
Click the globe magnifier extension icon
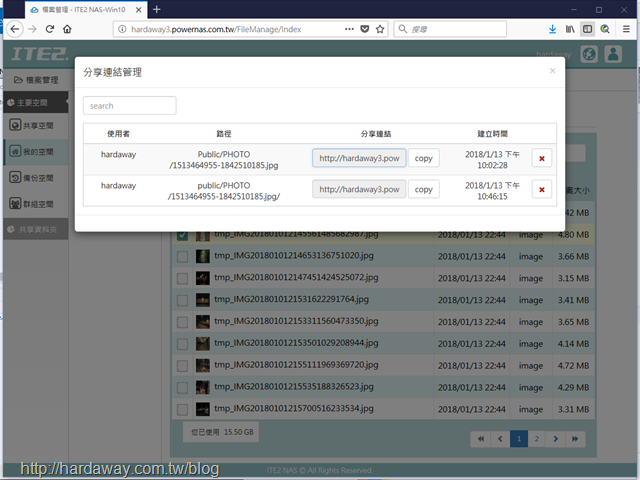tap(605, 29)
